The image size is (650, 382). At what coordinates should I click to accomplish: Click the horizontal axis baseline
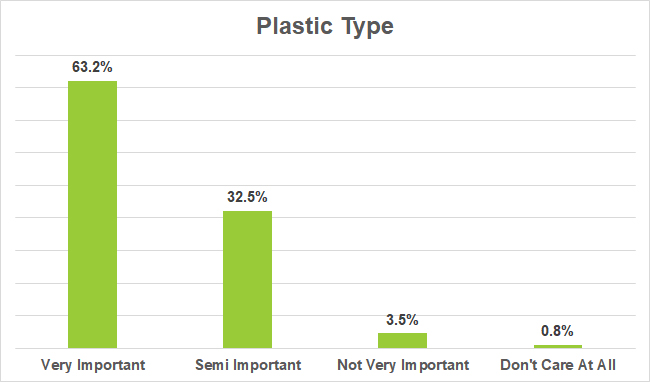point(325,348)
